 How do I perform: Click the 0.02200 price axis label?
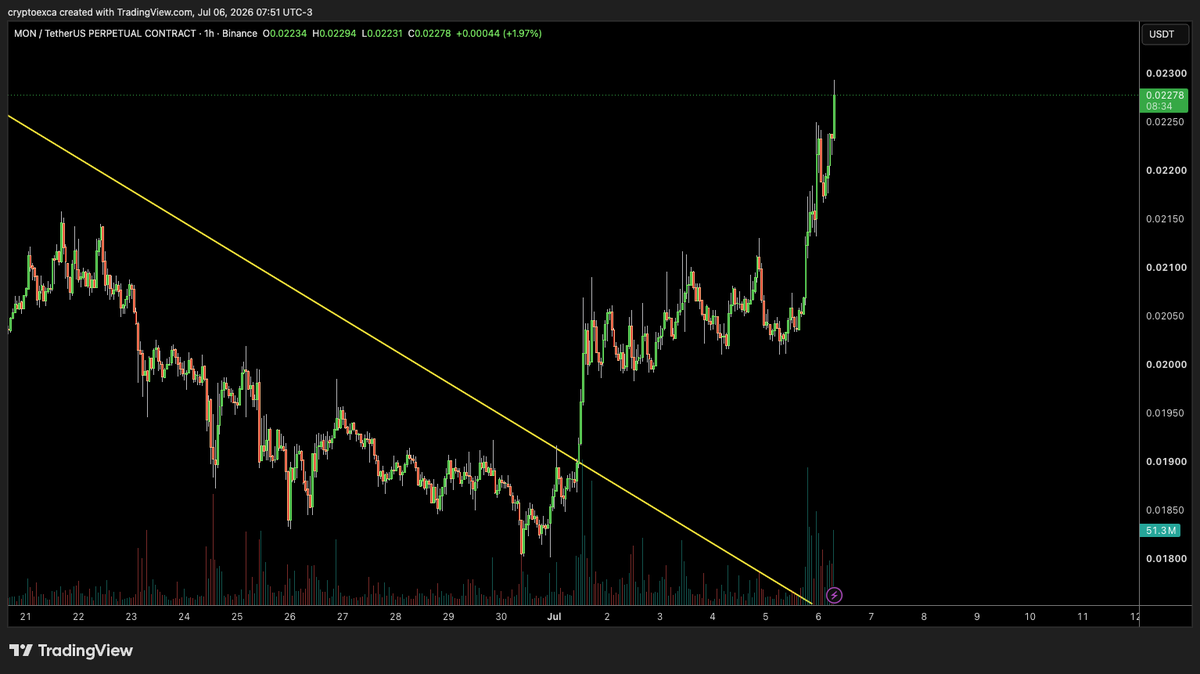click(1166, 170)
